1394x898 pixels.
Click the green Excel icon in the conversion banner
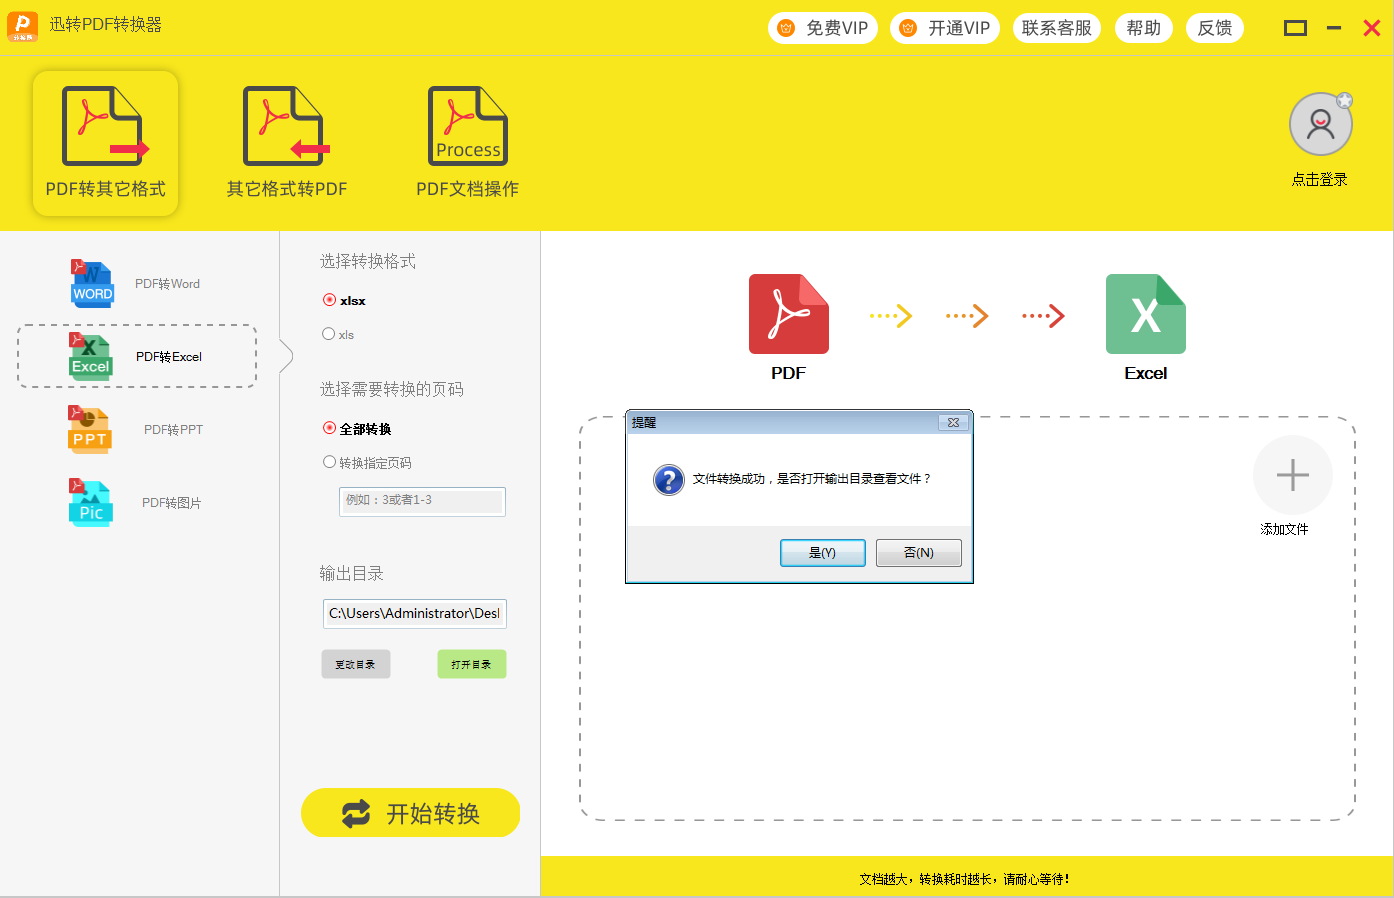[x=1146, y=314]
